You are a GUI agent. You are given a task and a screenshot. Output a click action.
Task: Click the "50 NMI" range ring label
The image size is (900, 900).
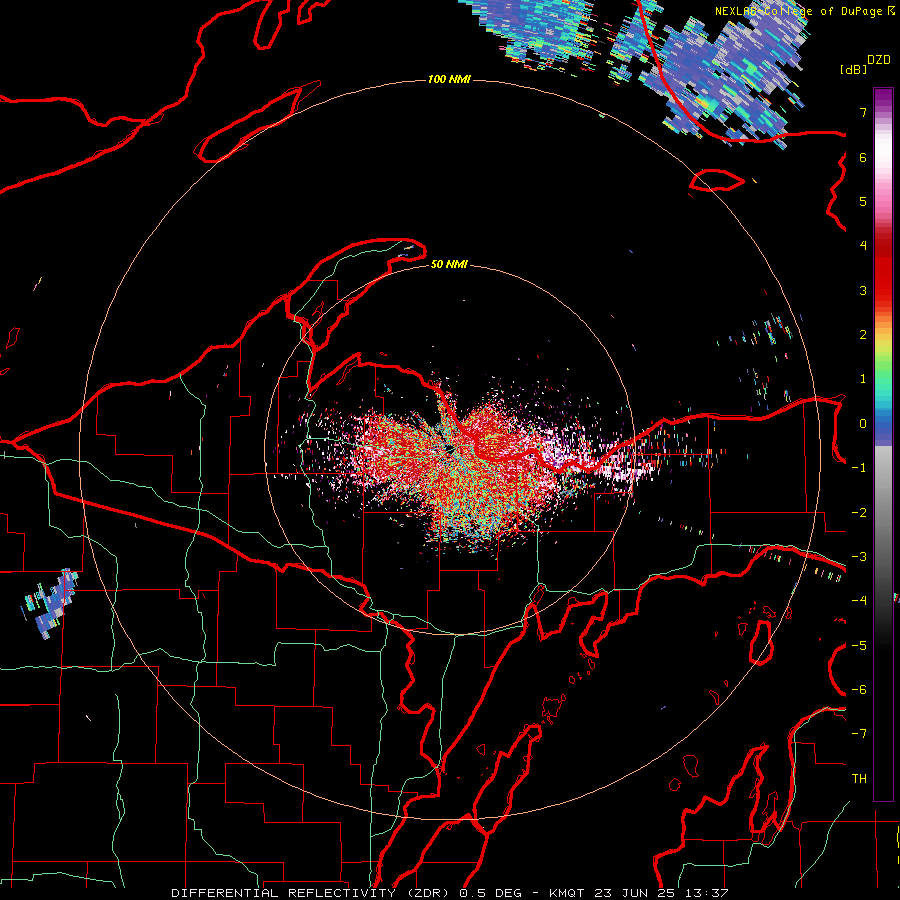pos(449,264)
